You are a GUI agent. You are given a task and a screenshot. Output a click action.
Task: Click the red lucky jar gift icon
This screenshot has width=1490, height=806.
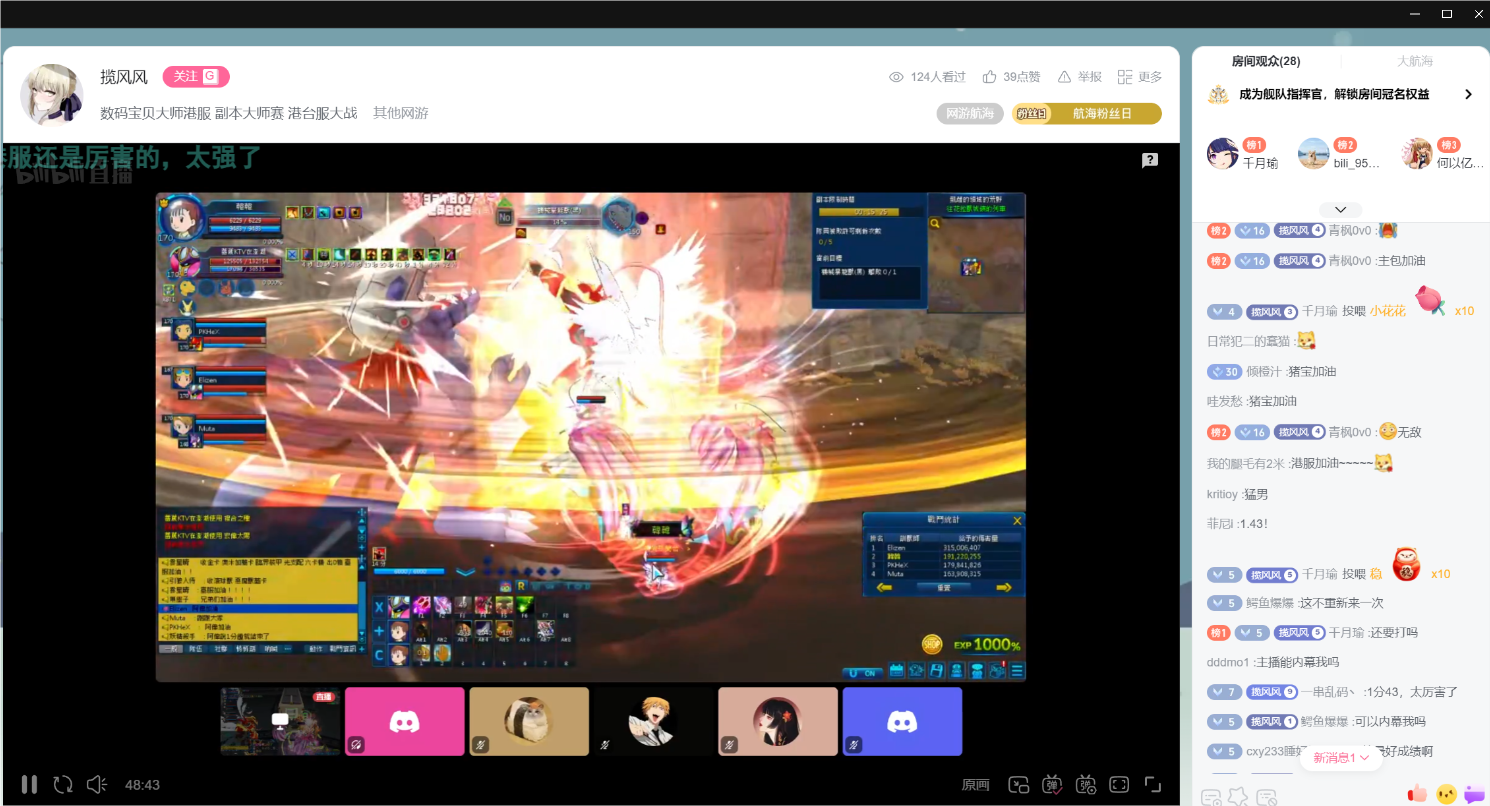(1407, 566)
